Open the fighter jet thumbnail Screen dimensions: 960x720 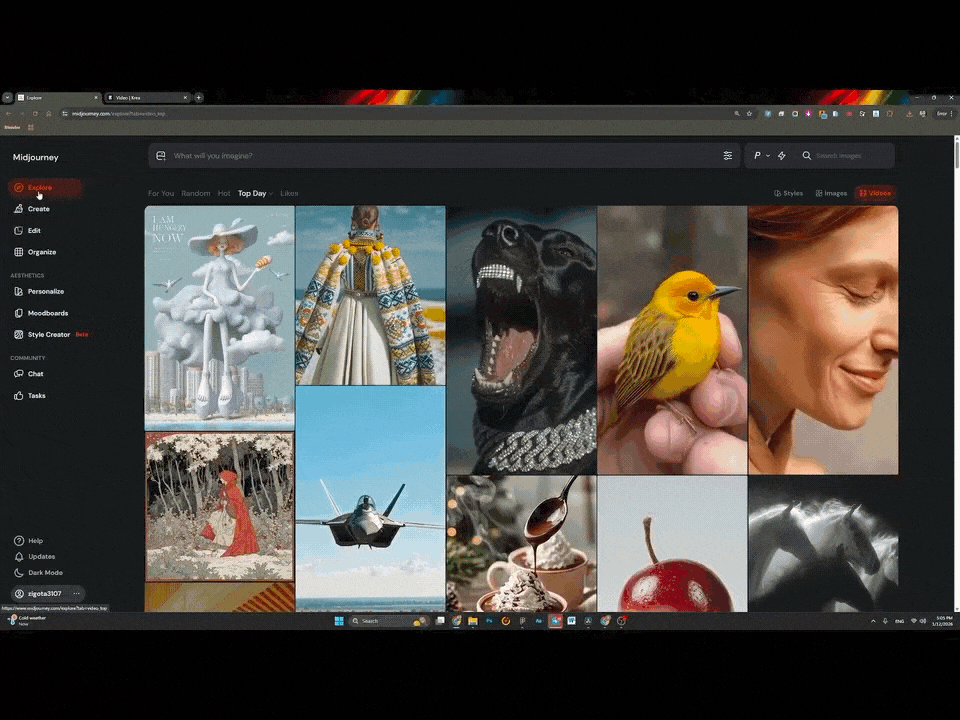click(x=370, y=499)
